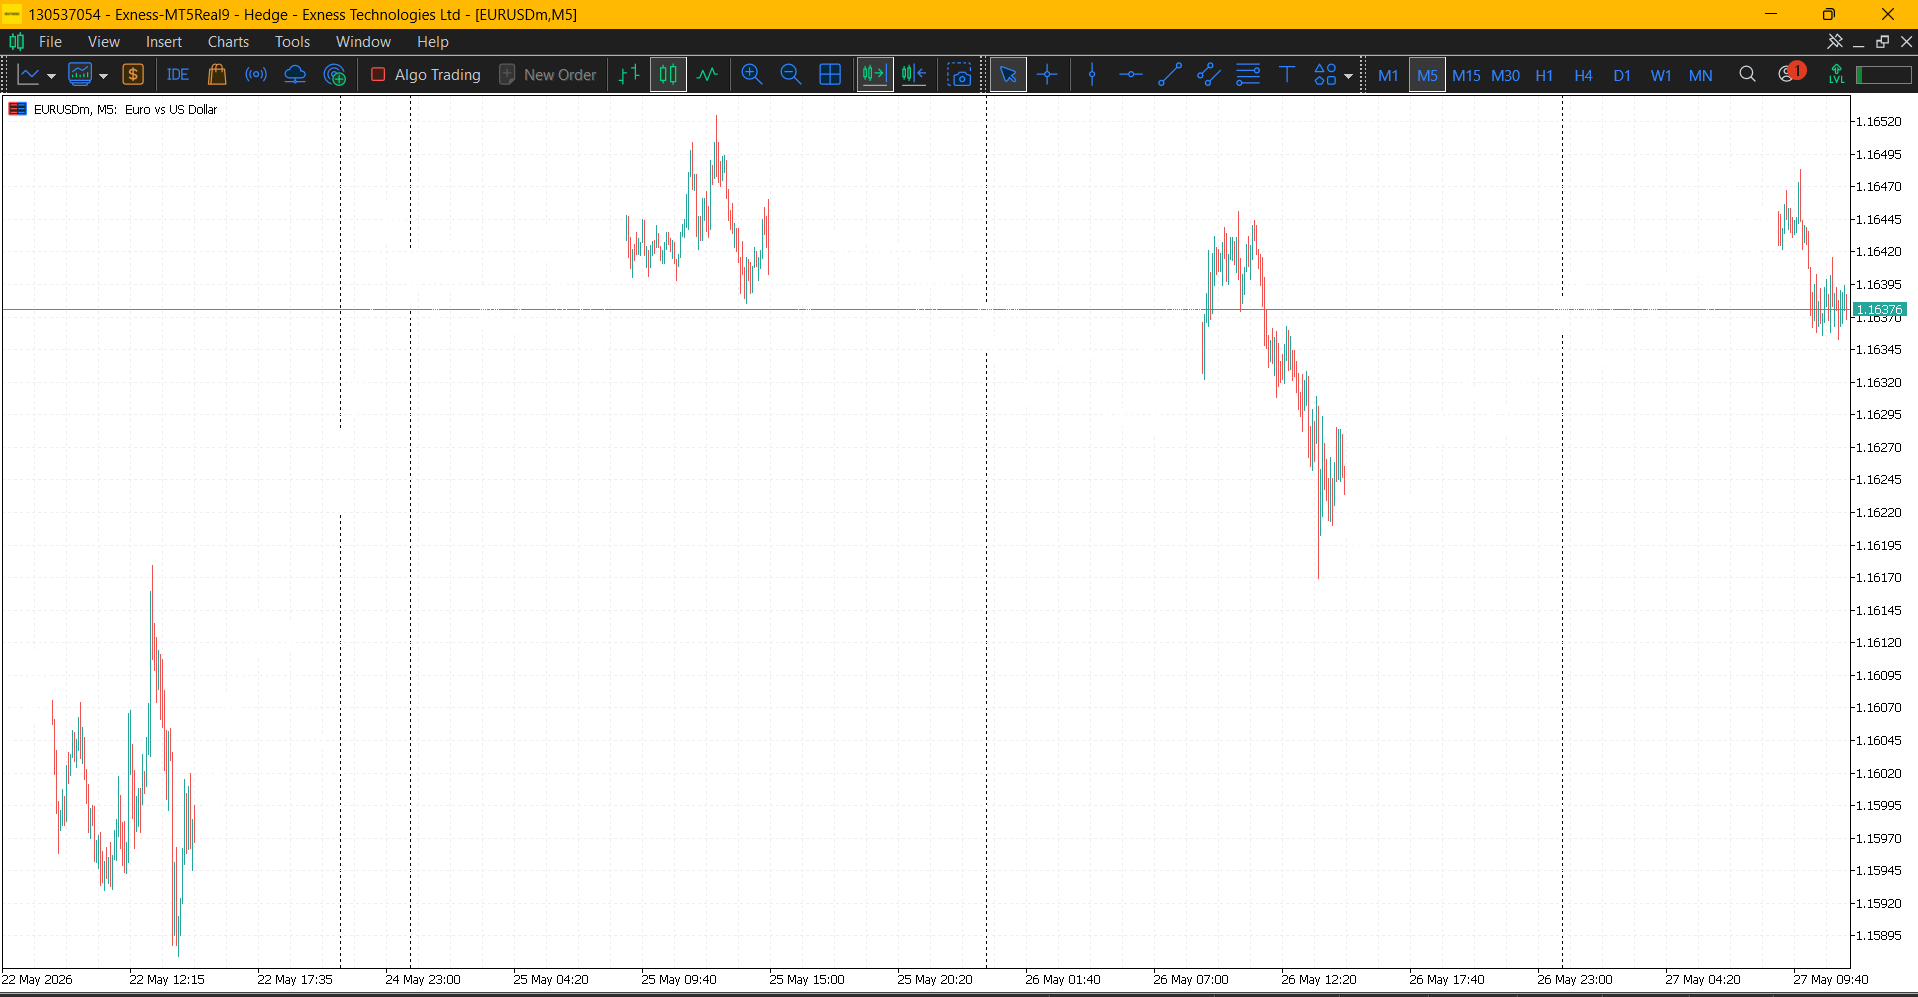The image size is (1918, 997).
Task: Toggle Algo Trading on
Action: pos(426,75)
